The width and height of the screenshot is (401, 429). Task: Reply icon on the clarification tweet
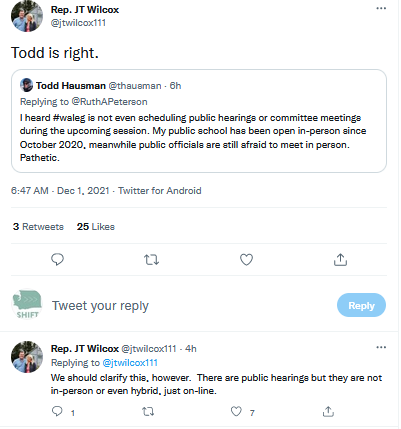click(x=57, y=411)
